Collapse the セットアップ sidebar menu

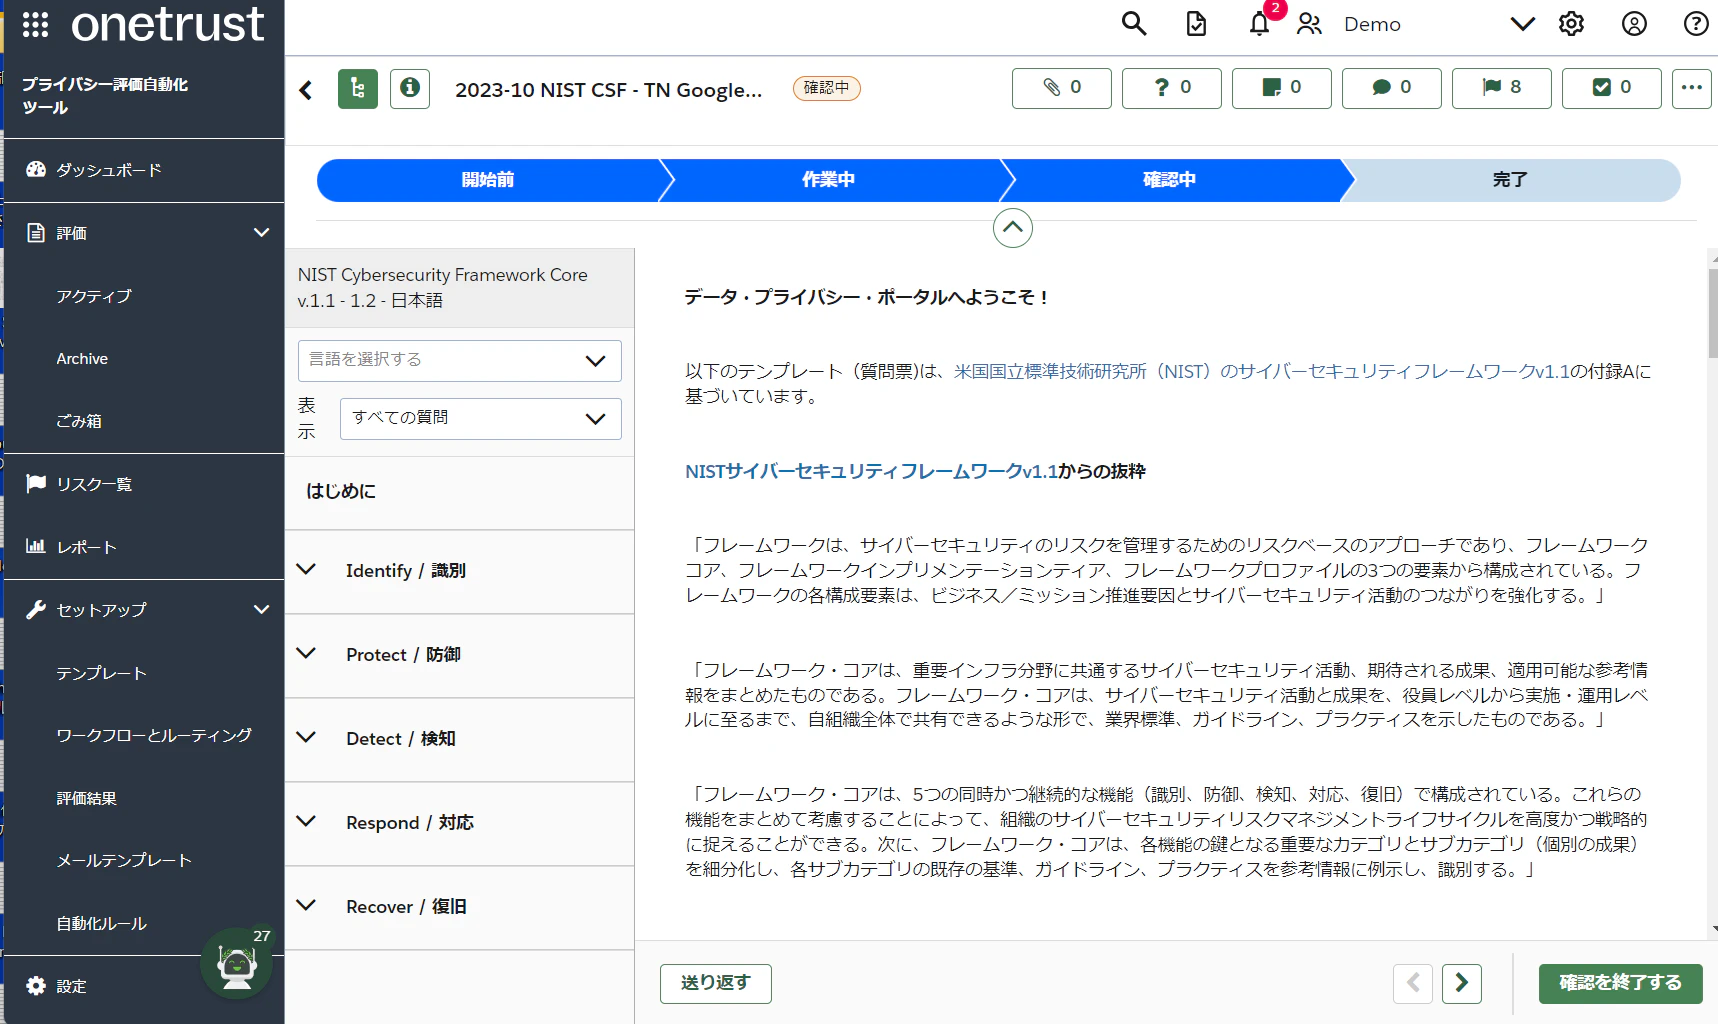point(262,610)
